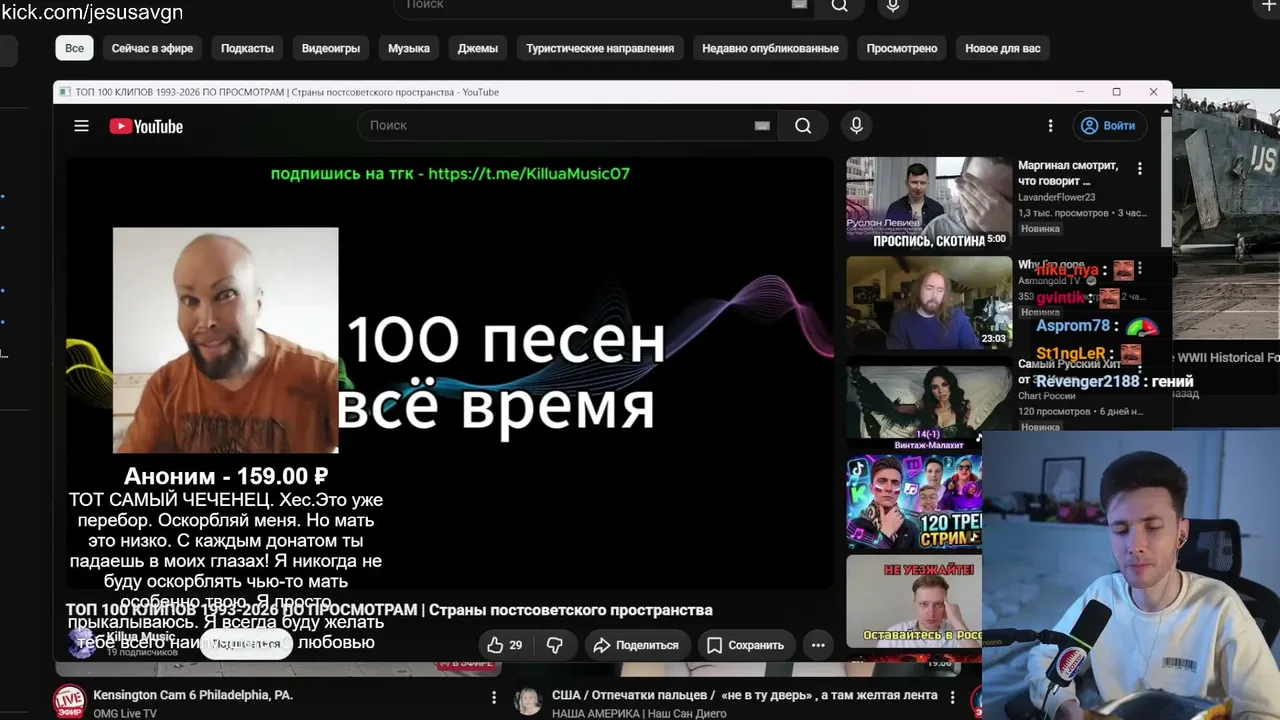The height and width of the screenshot is (720, 1280).
Task: Click the YouTube logo in the popup window
Action: [x=146, y=126]
